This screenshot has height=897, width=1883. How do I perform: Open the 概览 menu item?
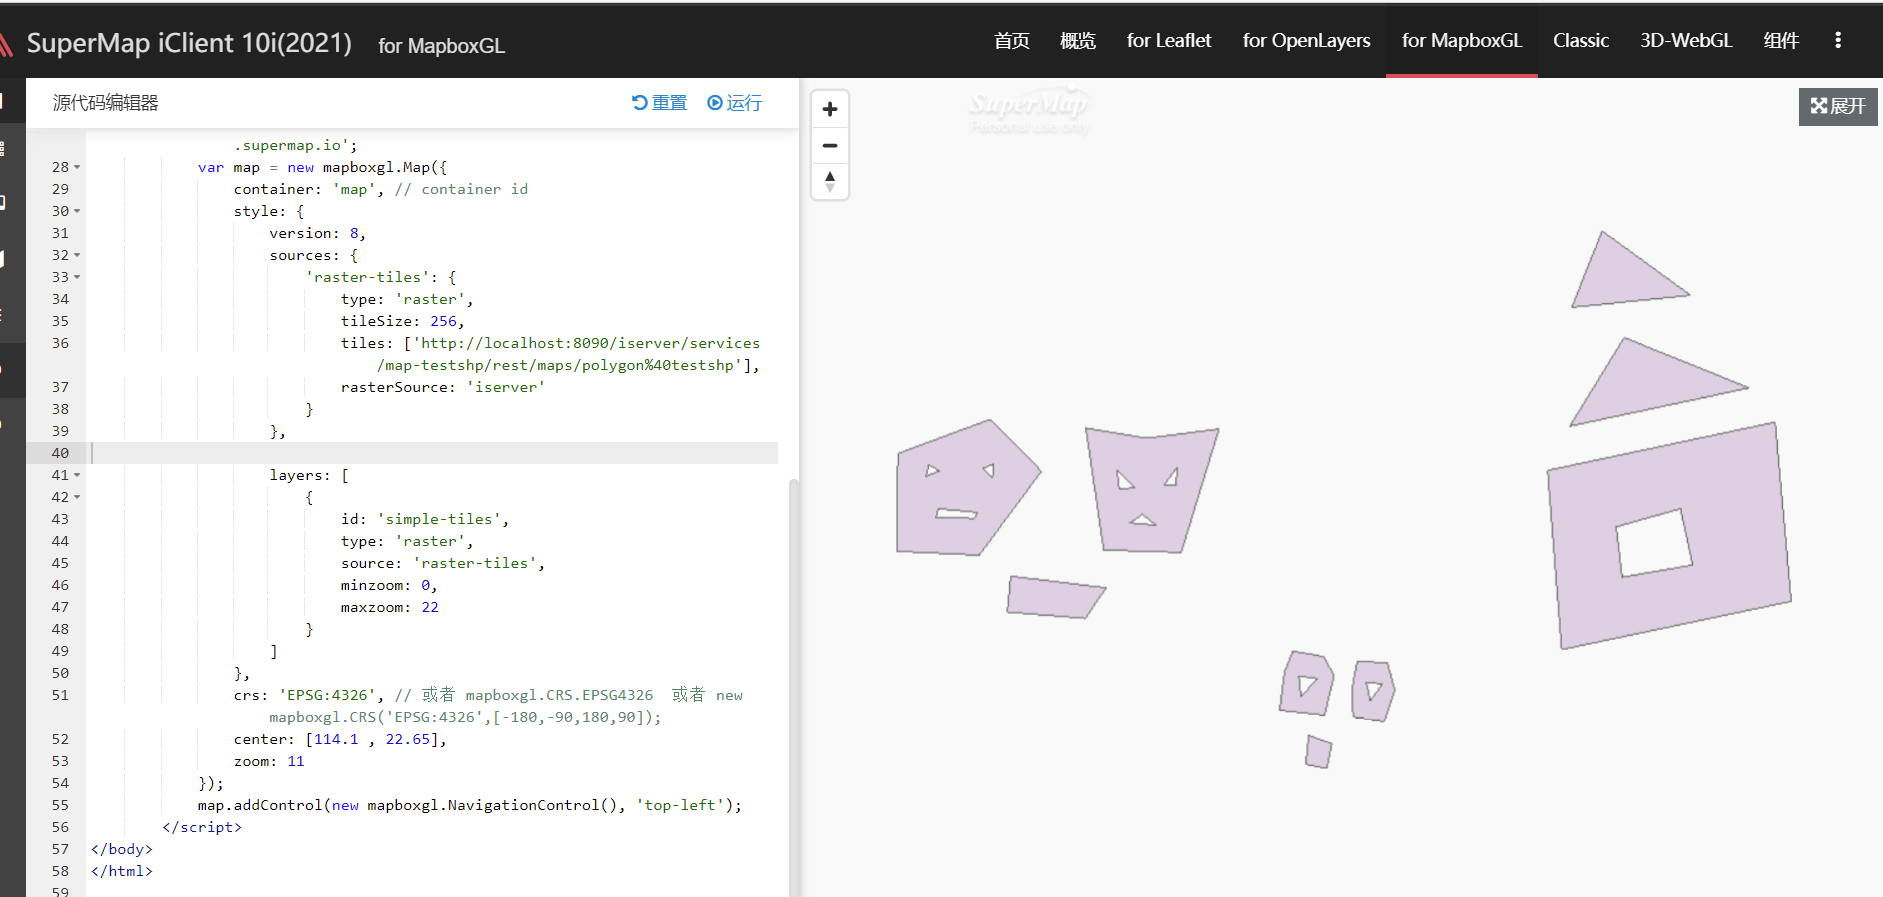pos(1078,40)
